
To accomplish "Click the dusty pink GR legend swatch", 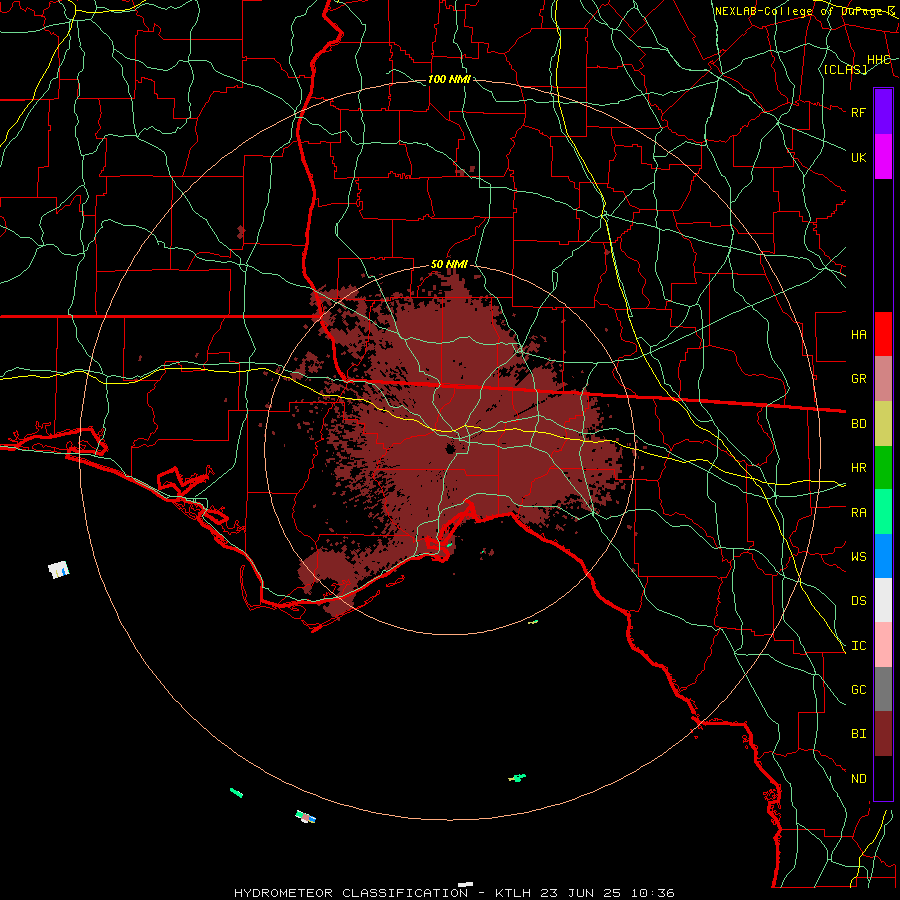I will click(x=883, y=379).
